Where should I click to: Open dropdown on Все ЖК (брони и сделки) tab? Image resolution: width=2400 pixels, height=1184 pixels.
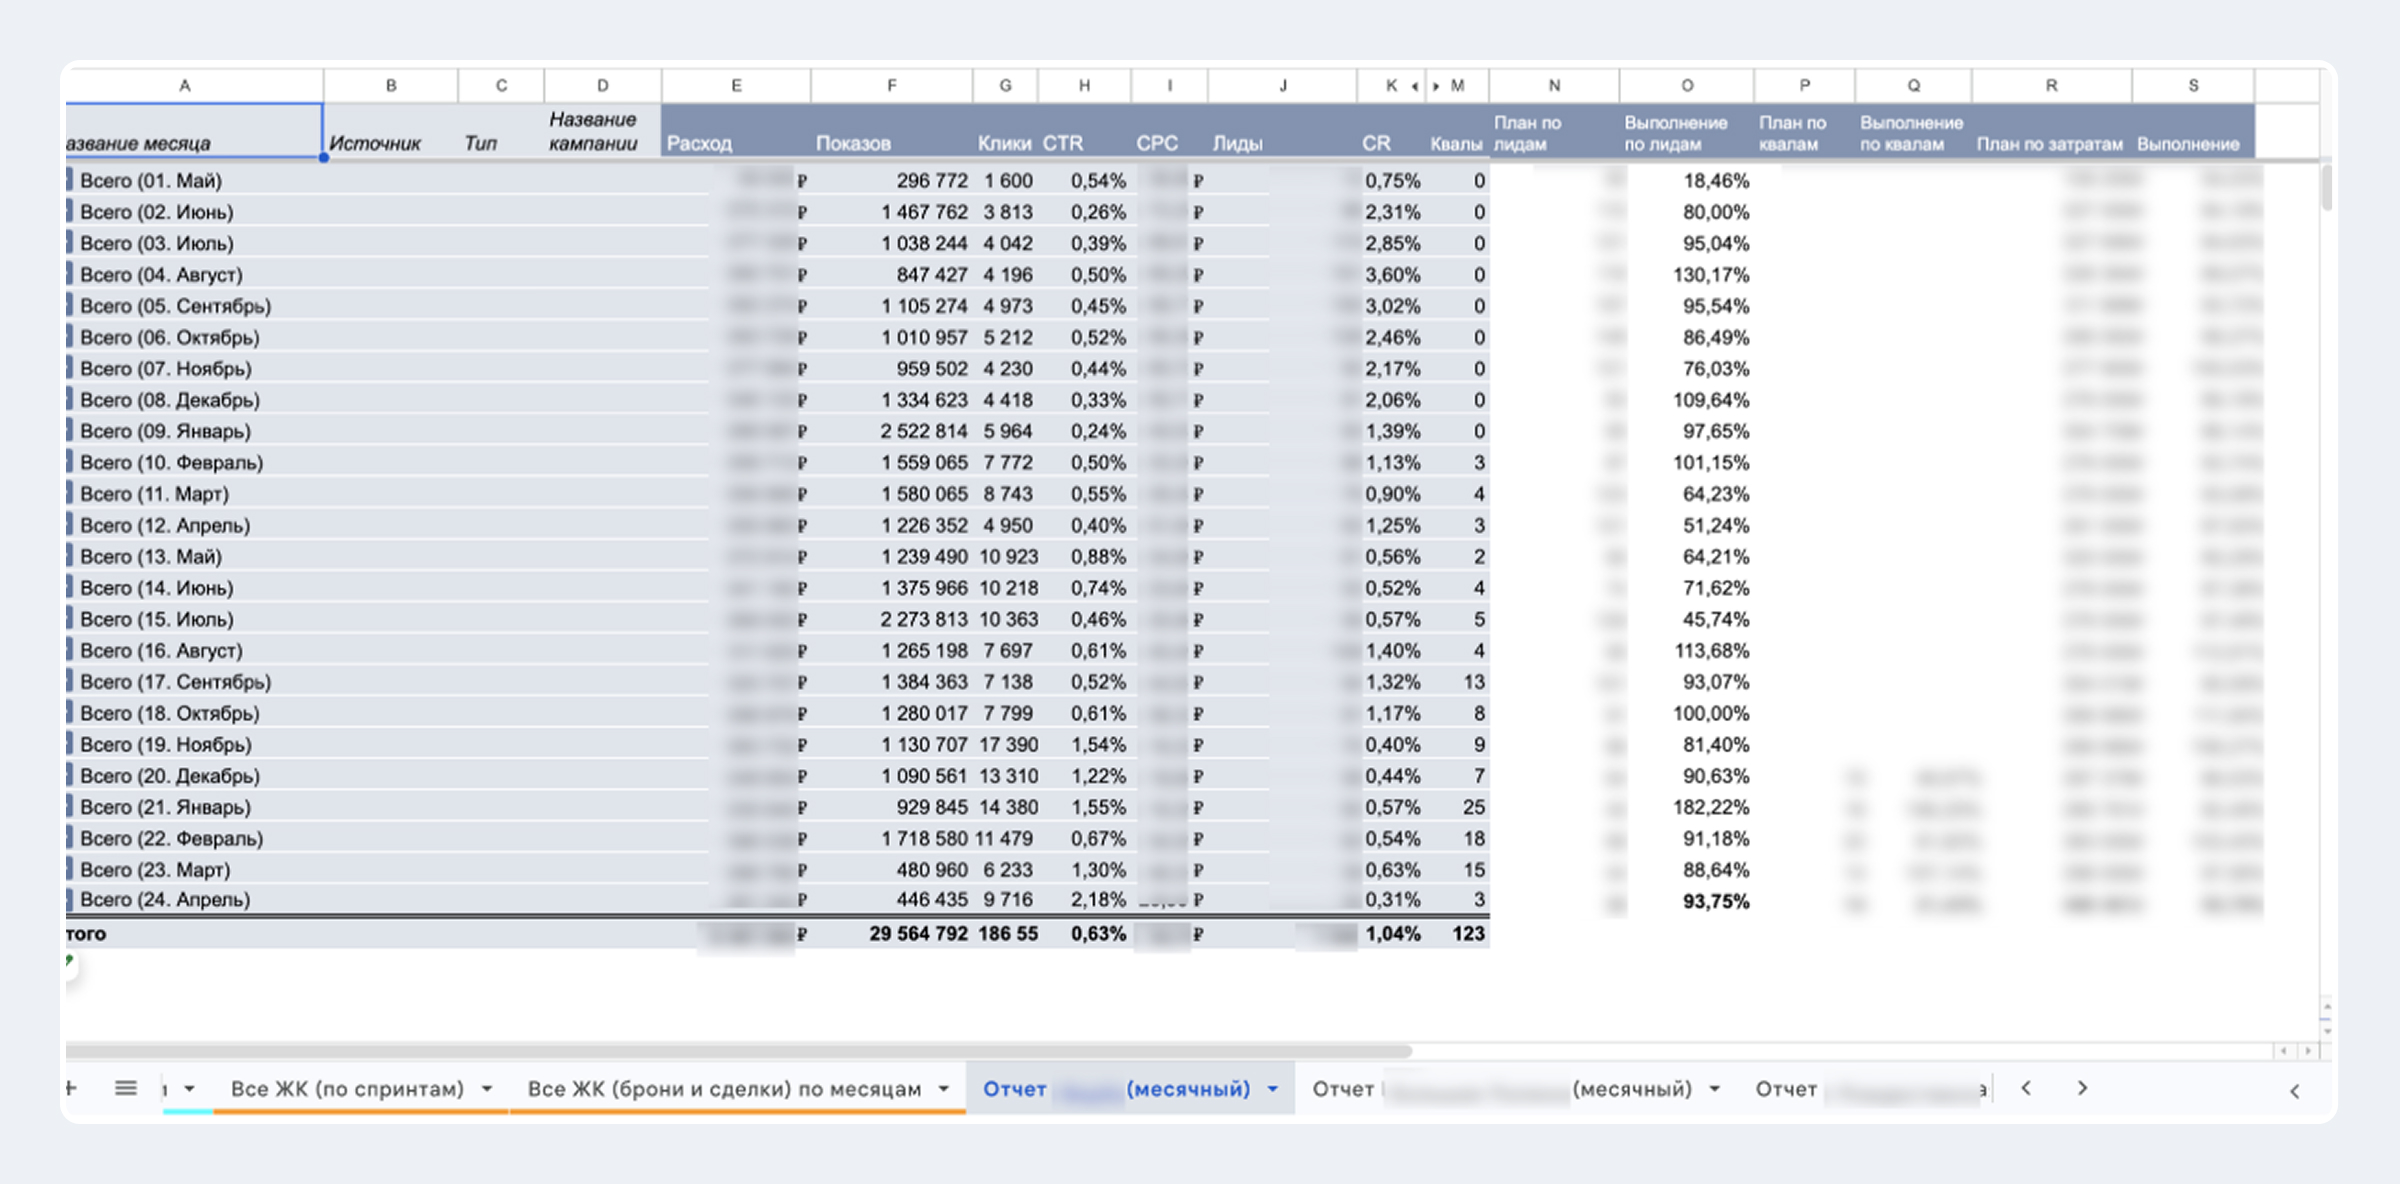943,1089
